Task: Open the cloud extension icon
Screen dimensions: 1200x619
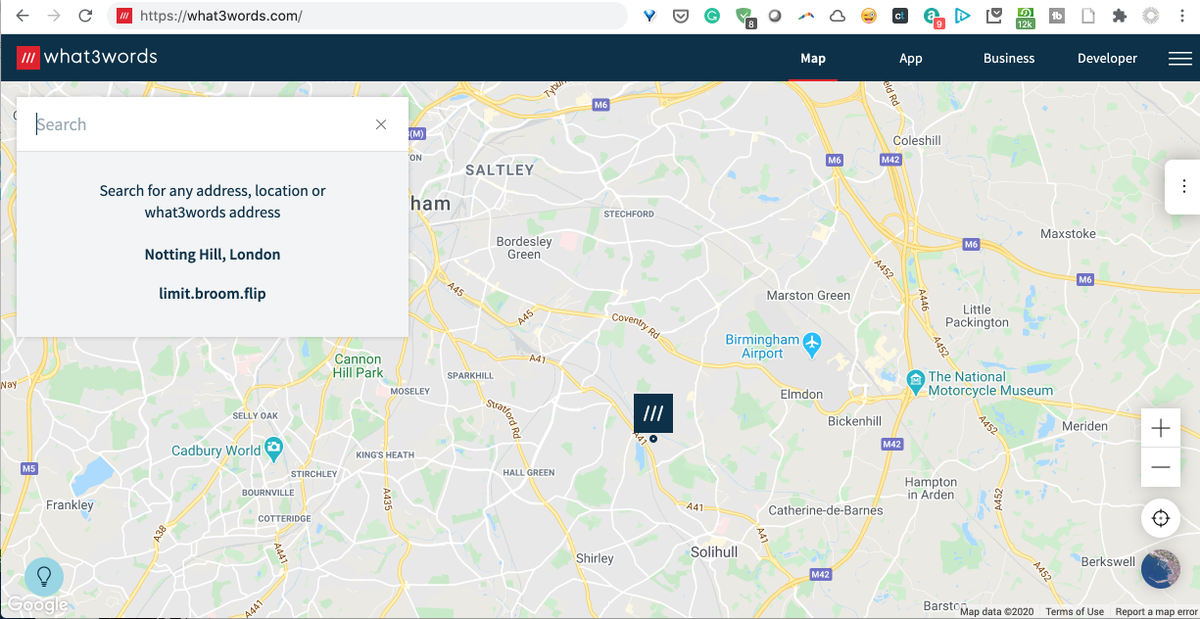Action: (x=837, y=16)
